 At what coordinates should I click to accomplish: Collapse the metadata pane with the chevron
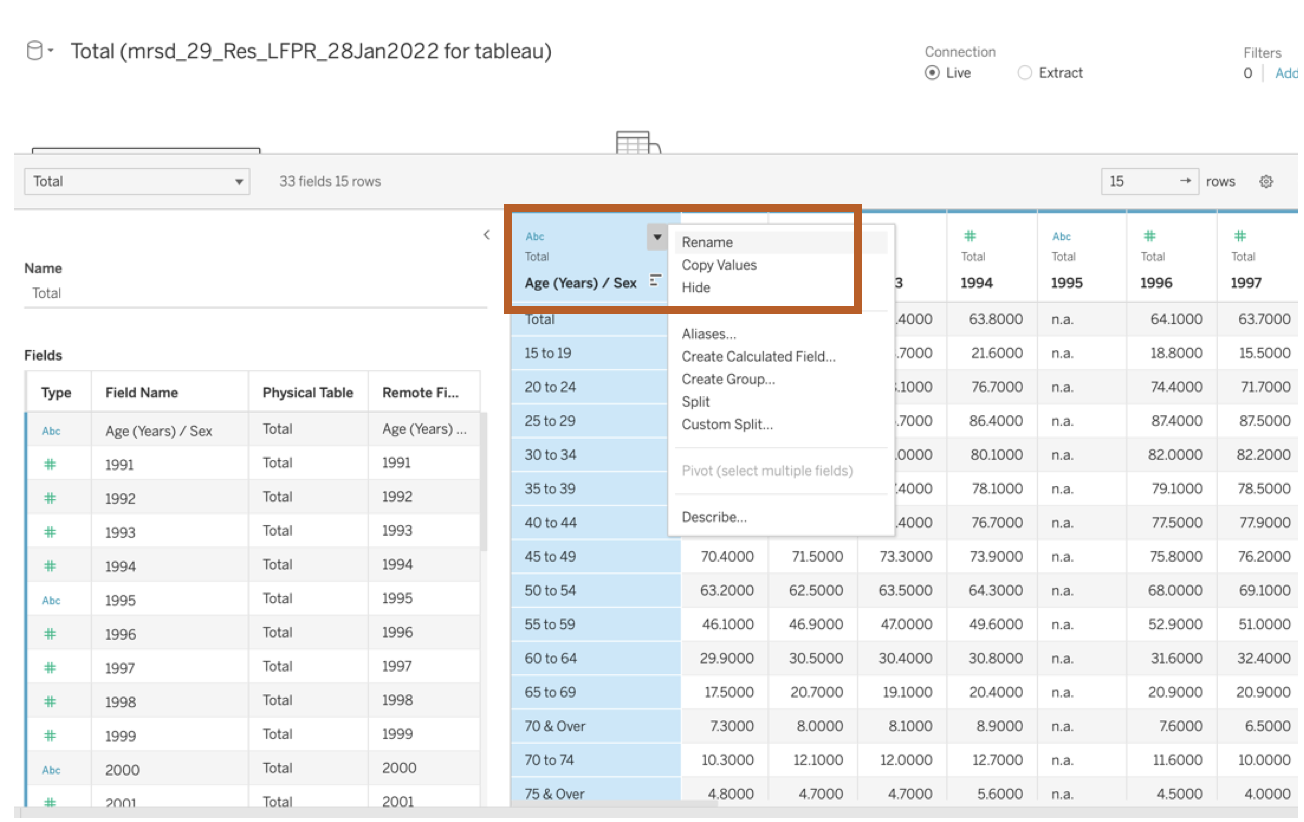[x=487, y=235]
